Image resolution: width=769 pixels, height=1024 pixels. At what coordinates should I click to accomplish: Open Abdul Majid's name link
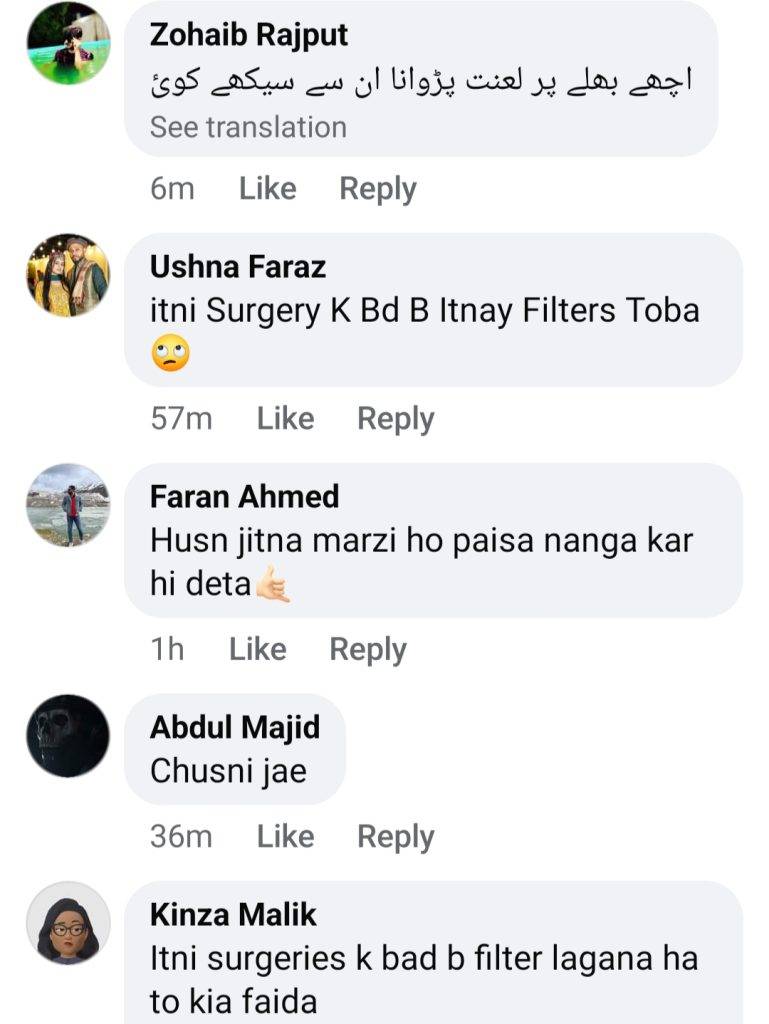coord(235,728)
